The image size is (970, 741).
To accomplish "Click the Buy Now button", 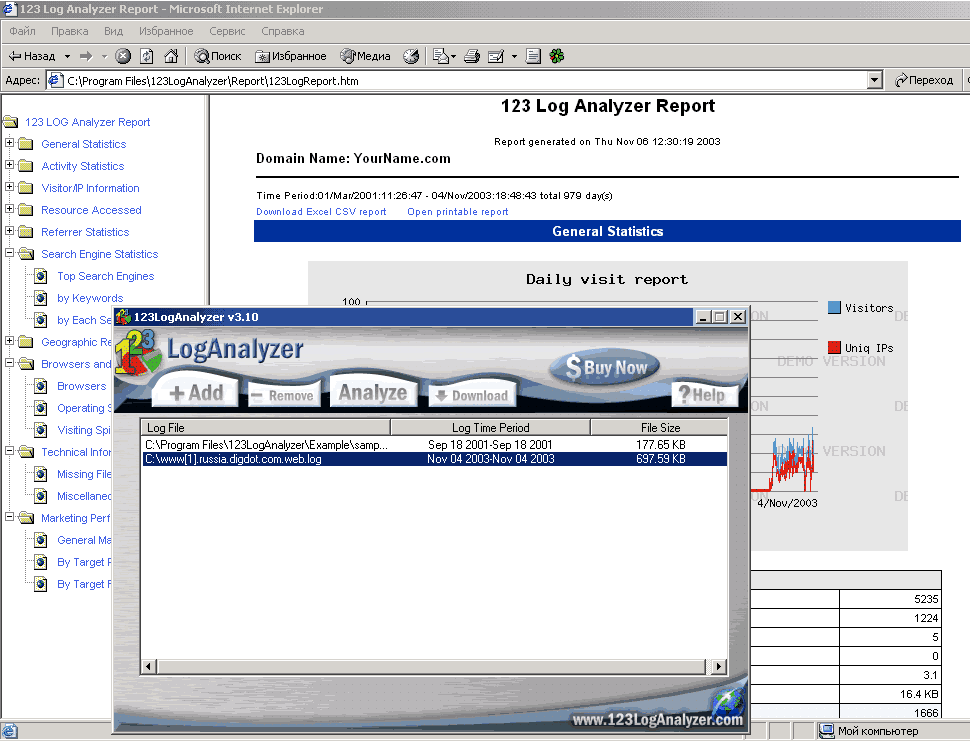I will pyautogui.click(x=606, y=368).
